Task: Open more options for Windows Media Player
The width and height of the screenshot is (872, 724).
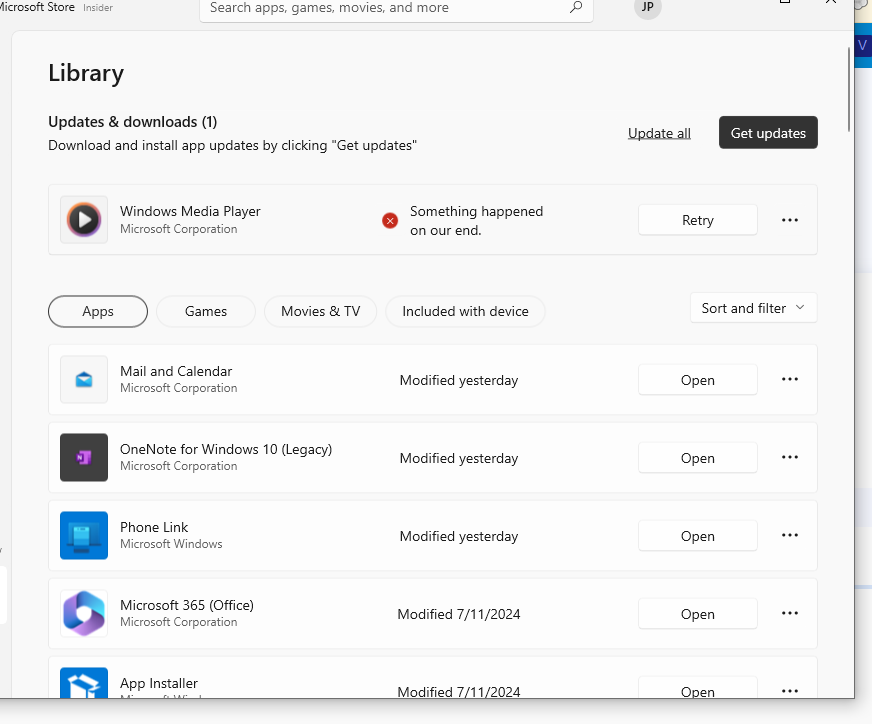Action: point(790,220)
